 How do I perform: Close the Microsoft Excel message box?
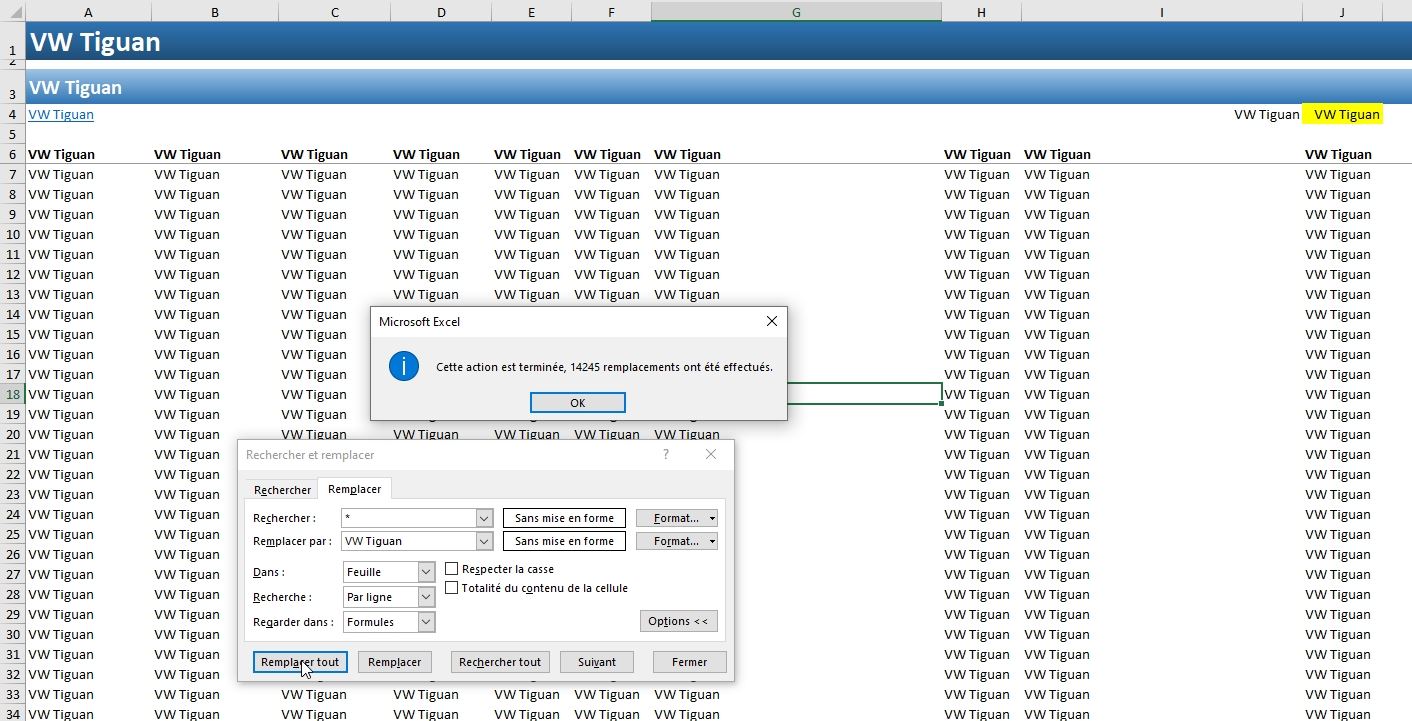click(771, 321)
